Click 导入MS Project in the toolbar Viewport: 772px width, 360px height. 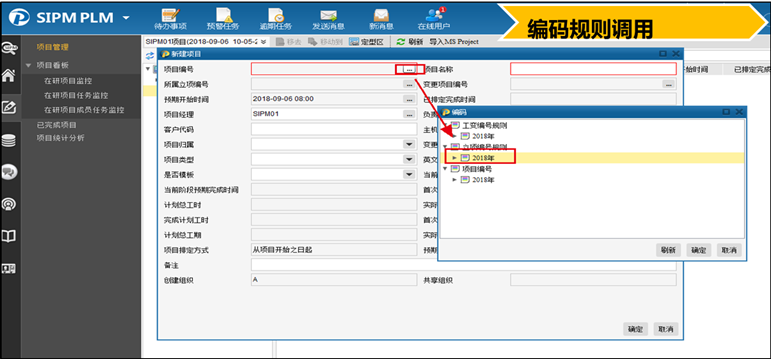[x=453, y=42]
